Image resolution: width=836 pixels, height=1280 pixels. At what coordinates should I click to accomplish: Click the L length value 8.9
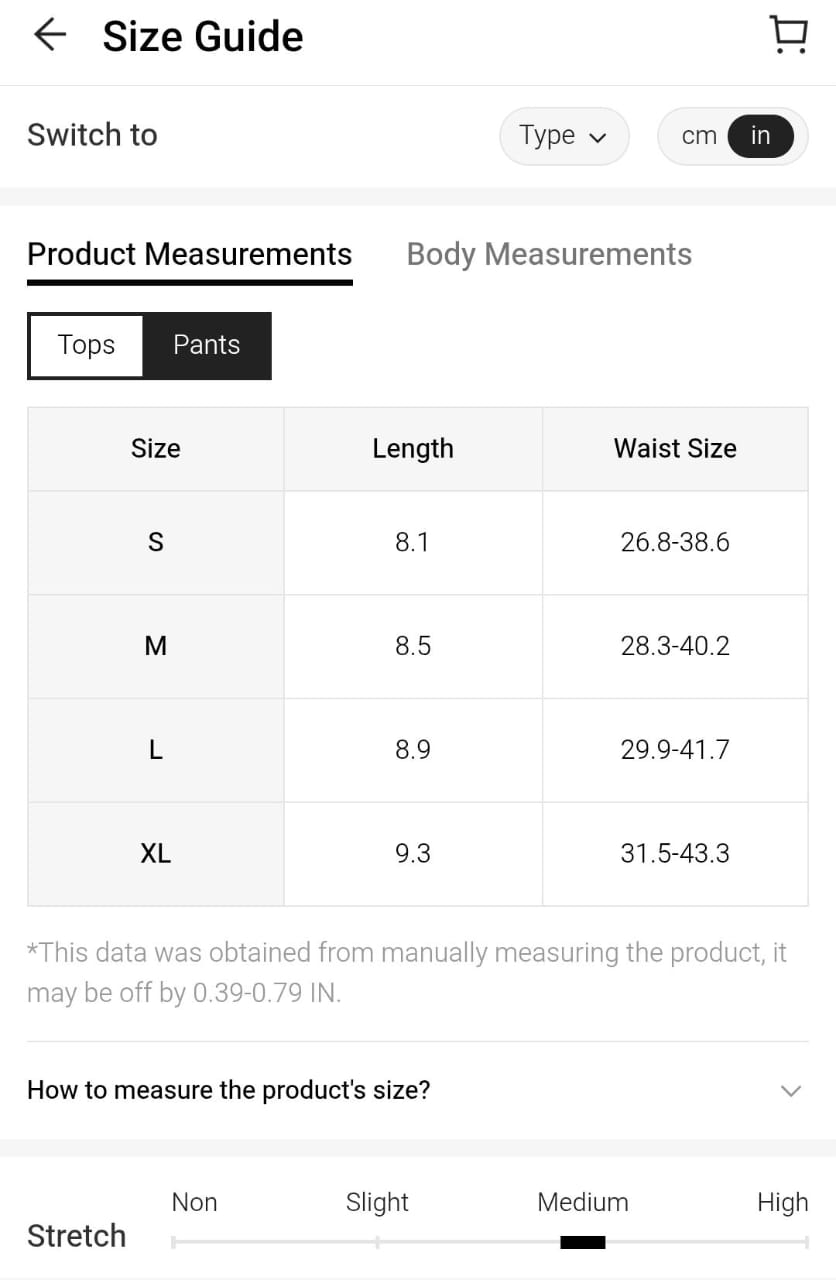point(413,750)
